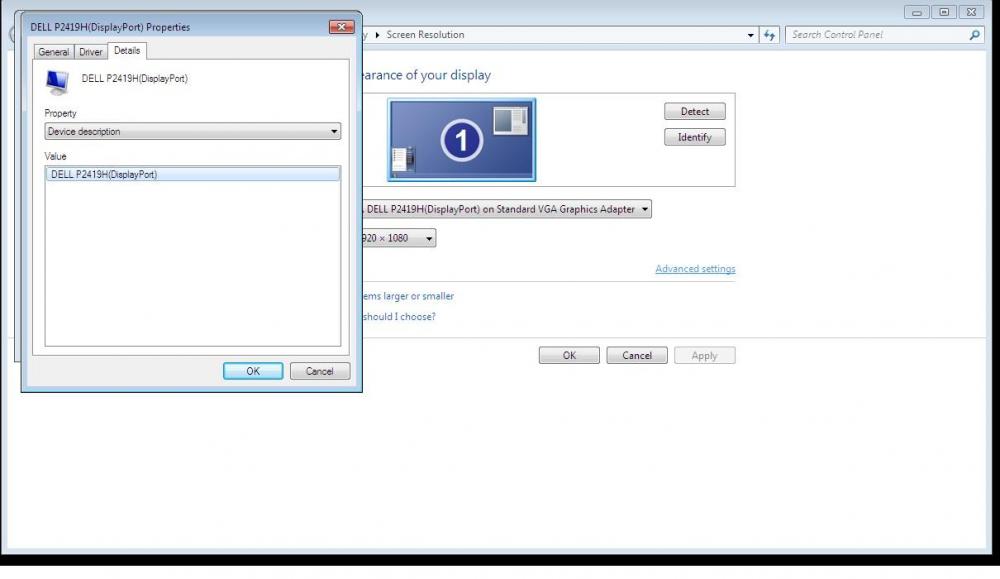The height and width of the screenshot is (579, 1000).
Task: Click the Identify button
Action: [x=694, y=137]
